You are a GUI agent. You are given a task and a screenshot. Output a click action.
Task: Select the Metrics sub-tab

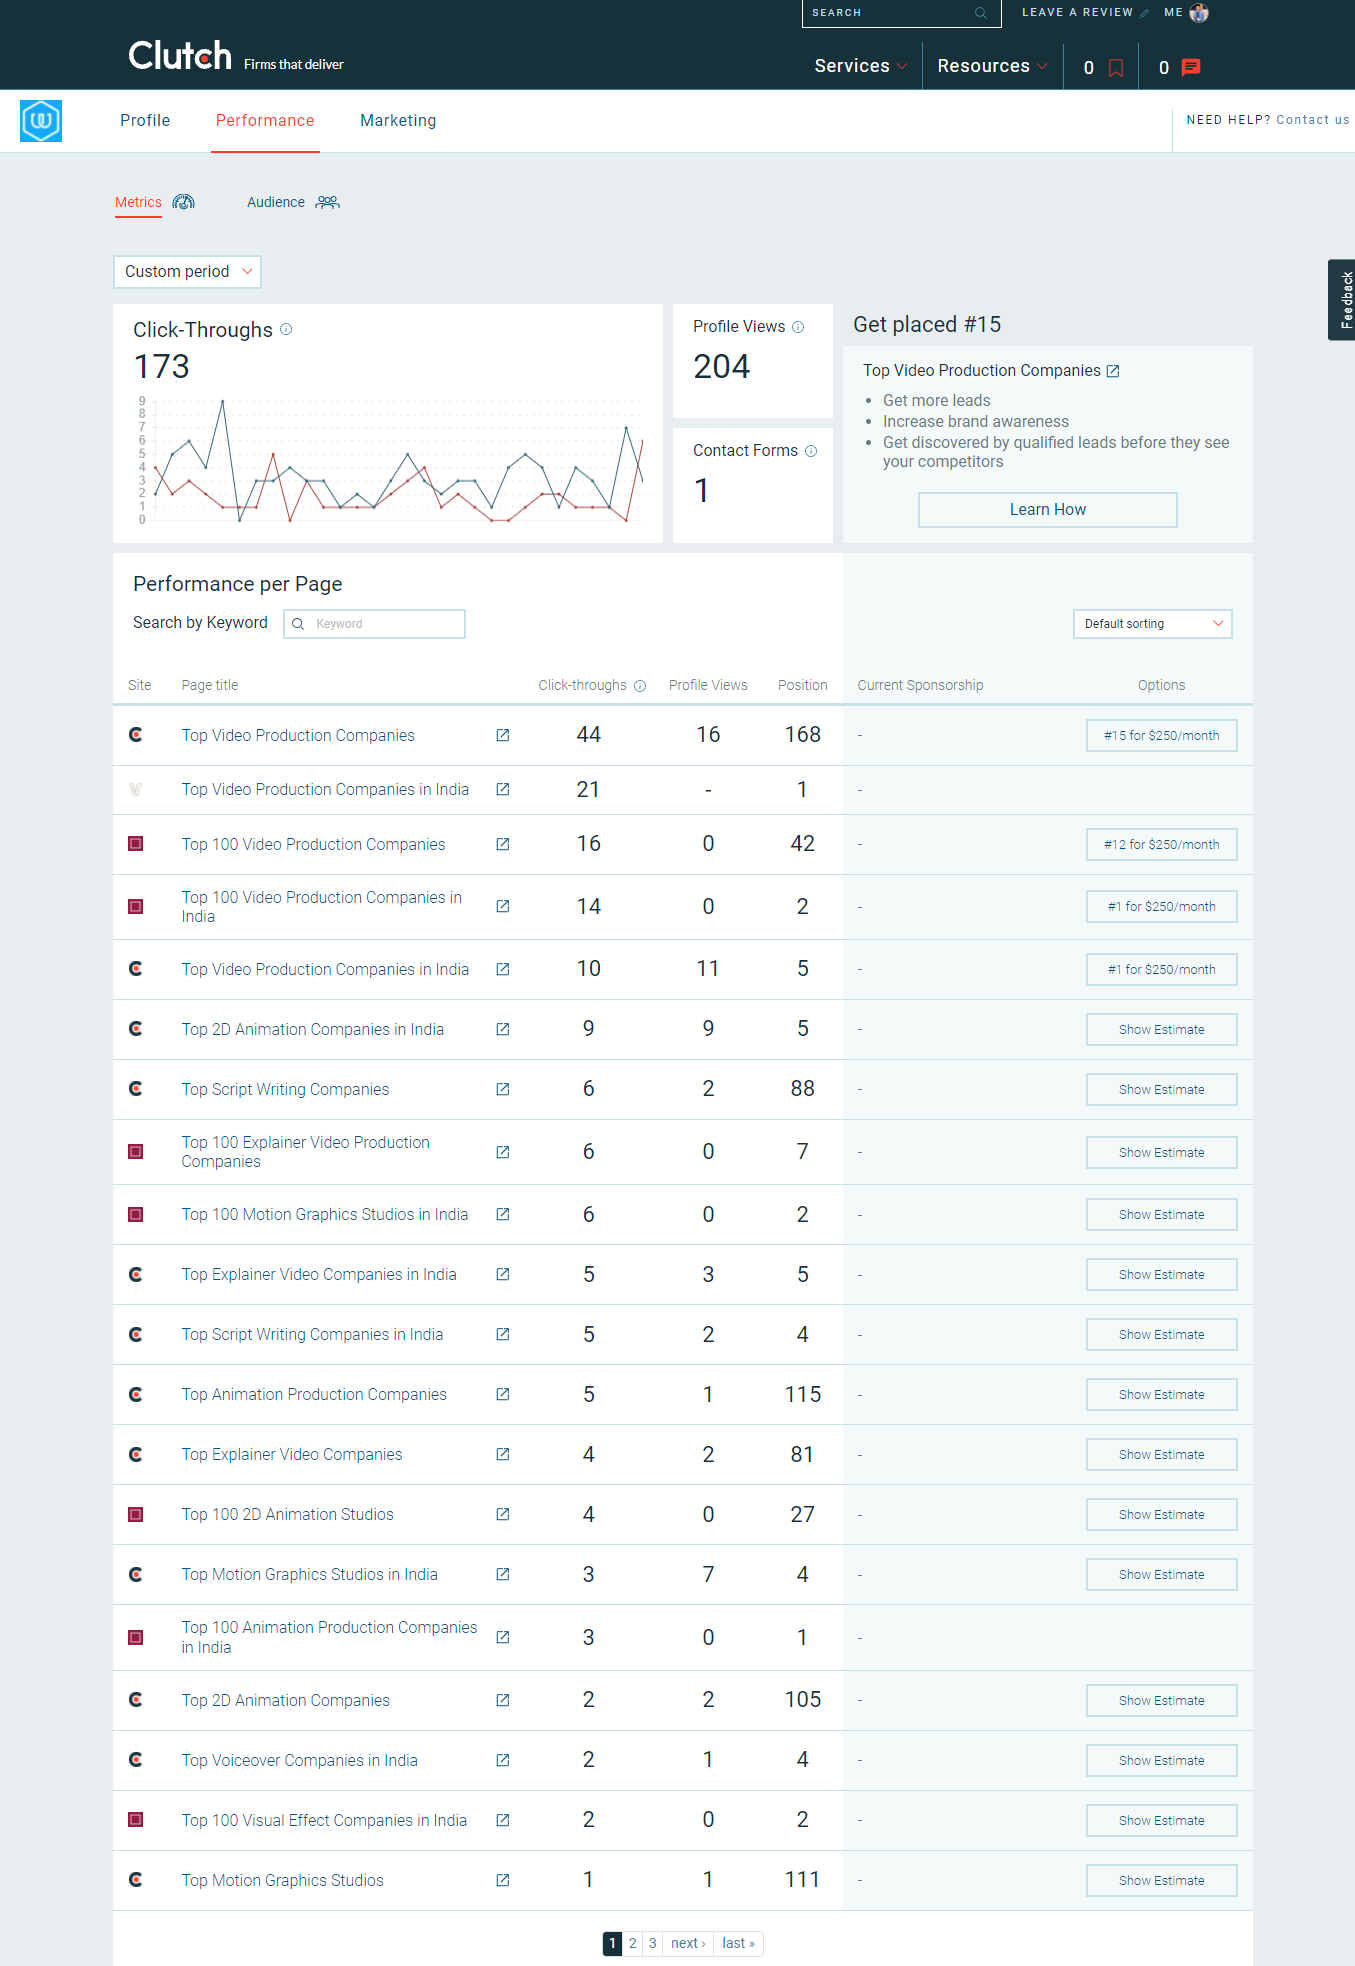(x=138, y=202)
